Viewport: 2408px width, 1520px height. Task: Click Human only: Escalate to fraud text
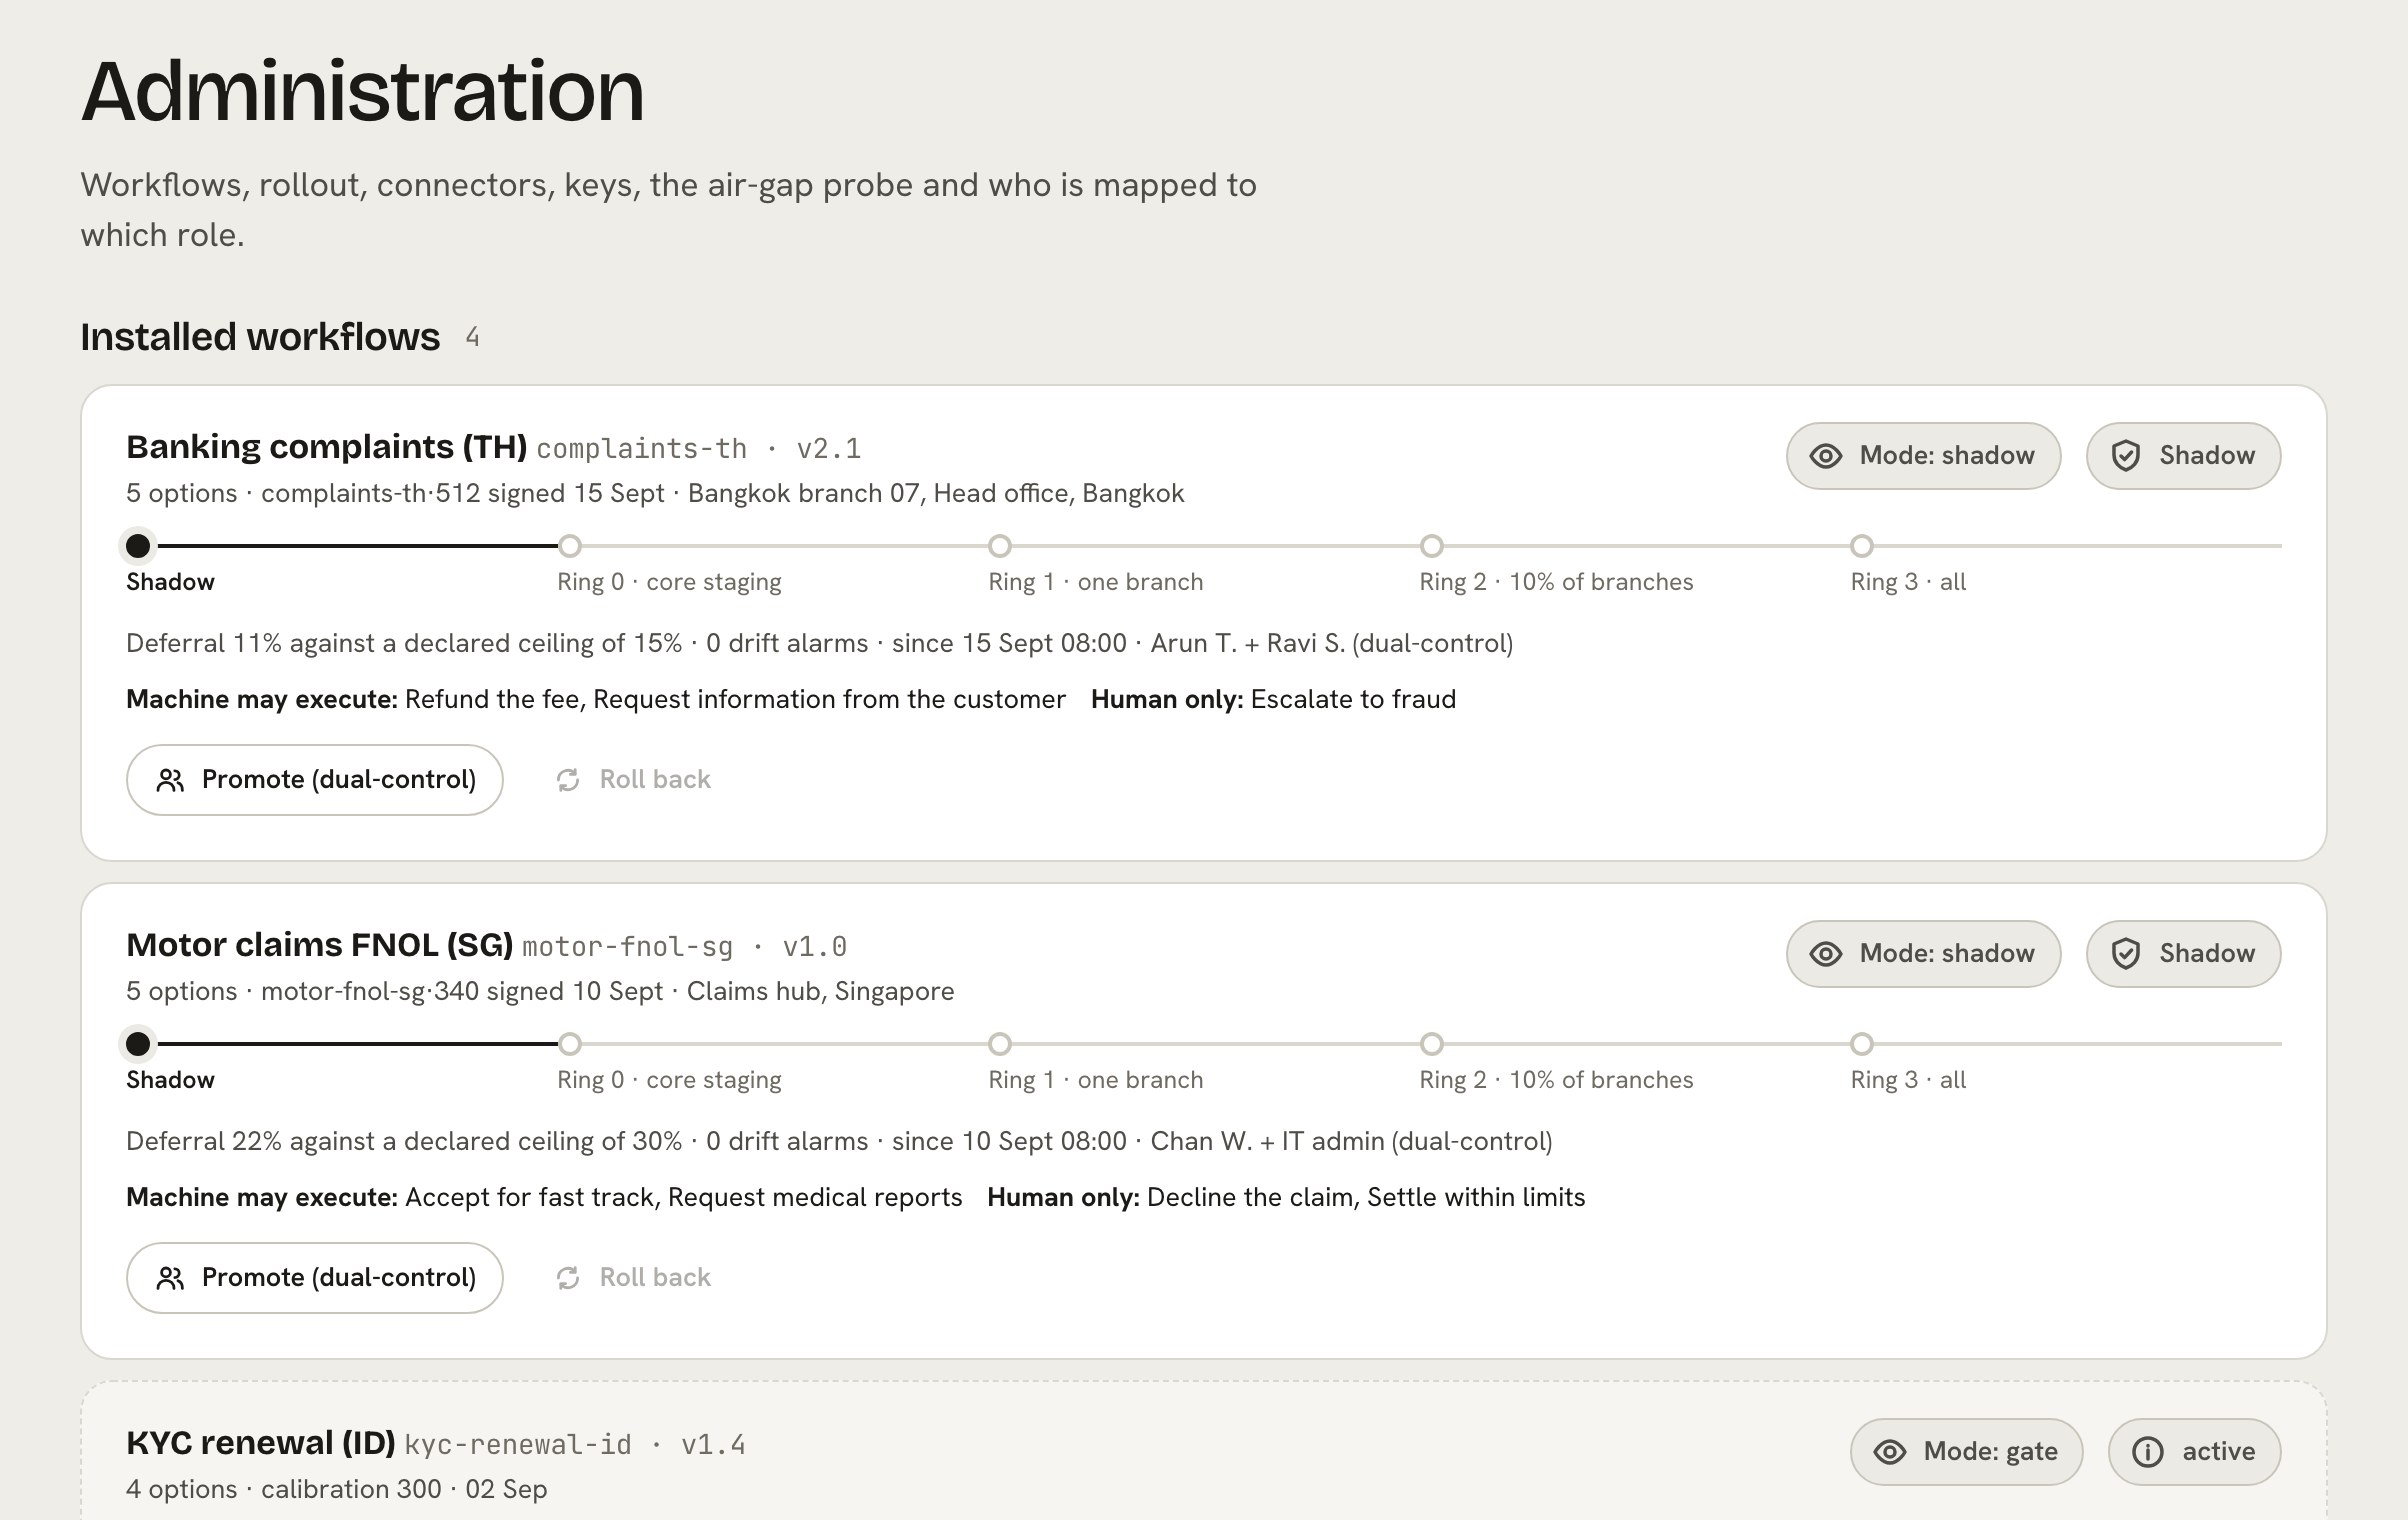1273,699
